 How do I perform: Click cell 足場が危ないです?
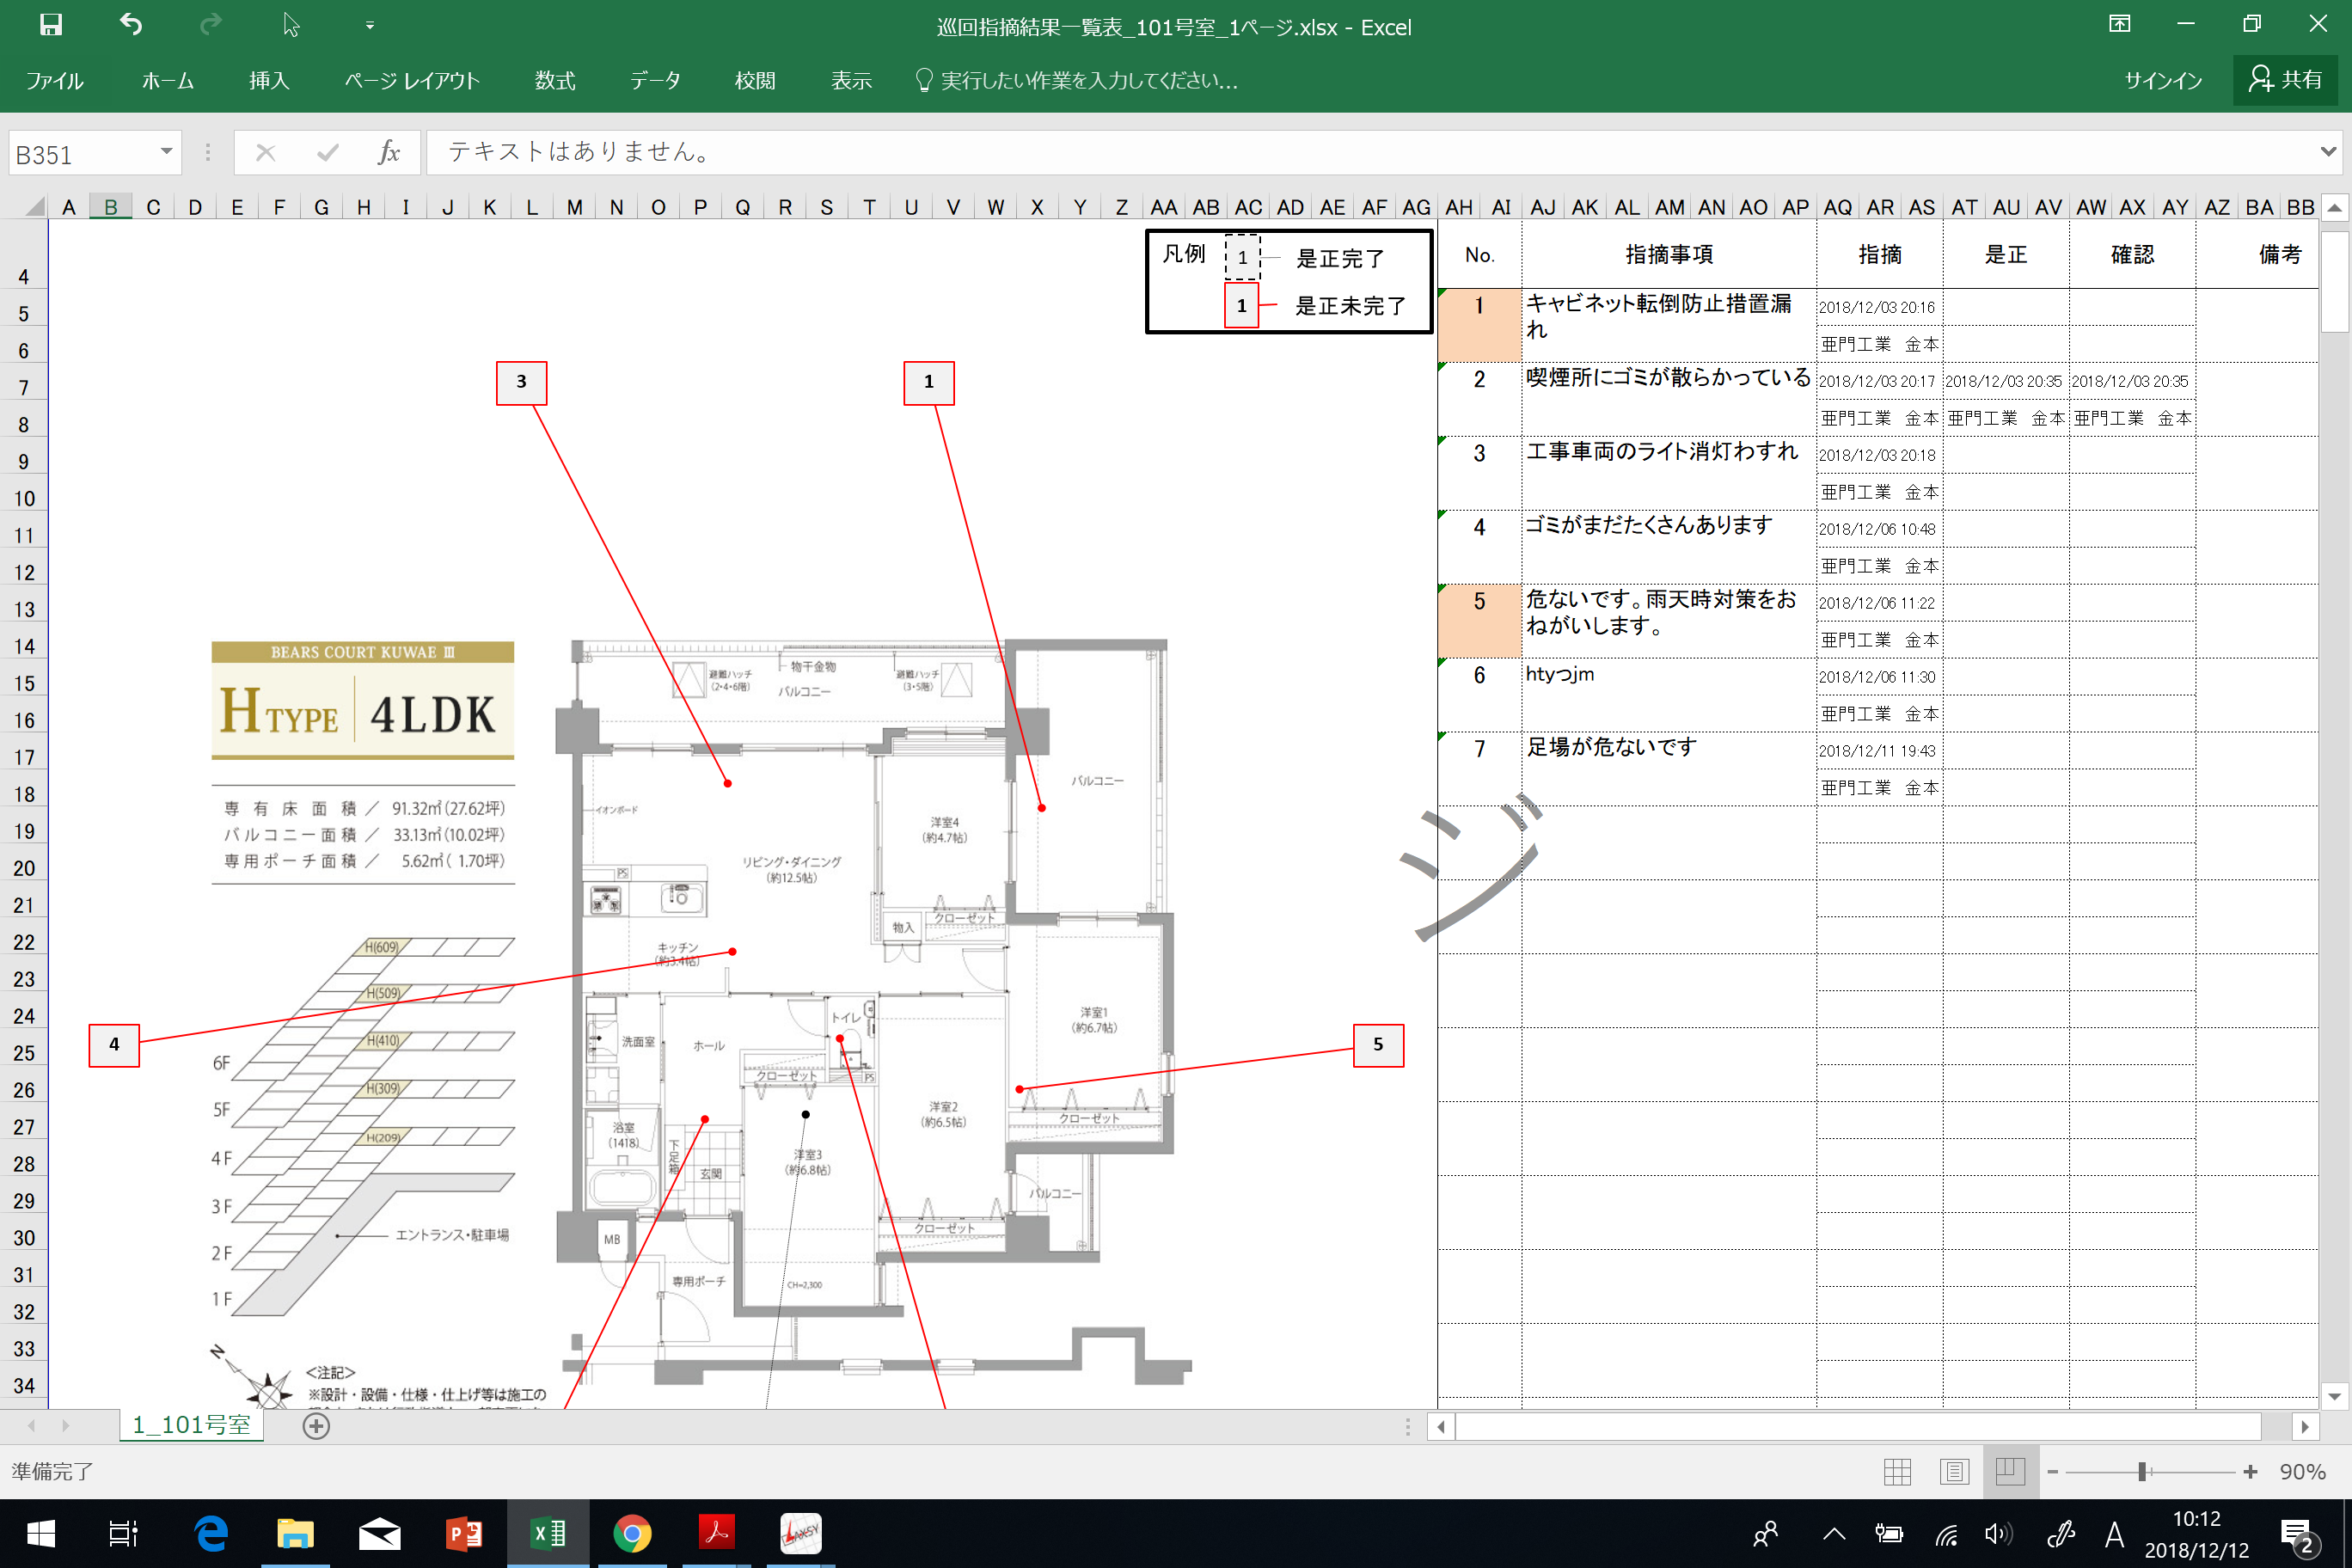1669,770
